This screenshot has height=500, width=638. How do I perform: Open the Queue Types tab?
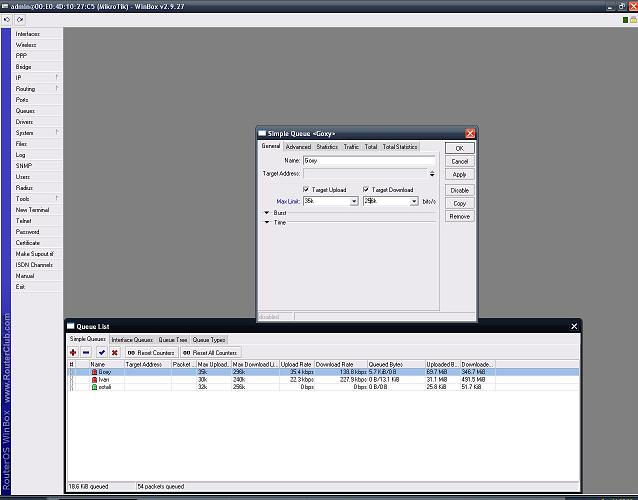(x=209, y=340)
